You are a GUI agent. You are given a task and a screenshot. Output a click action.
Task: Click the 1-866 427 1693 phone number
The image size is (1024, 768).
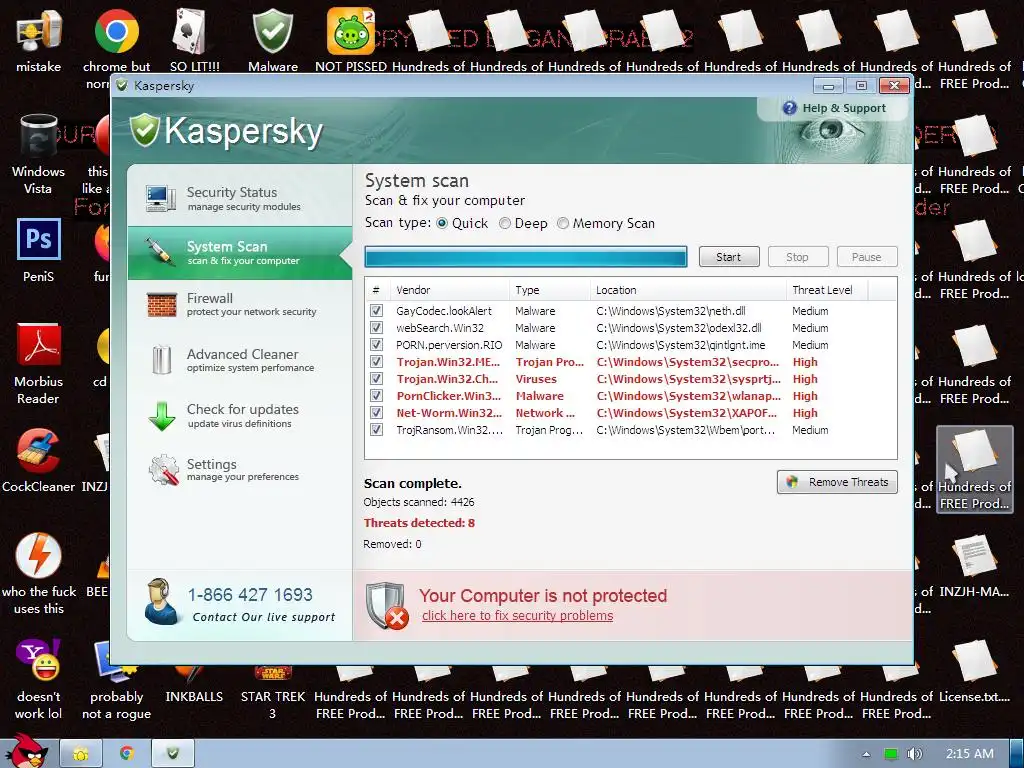coord(250,594)
